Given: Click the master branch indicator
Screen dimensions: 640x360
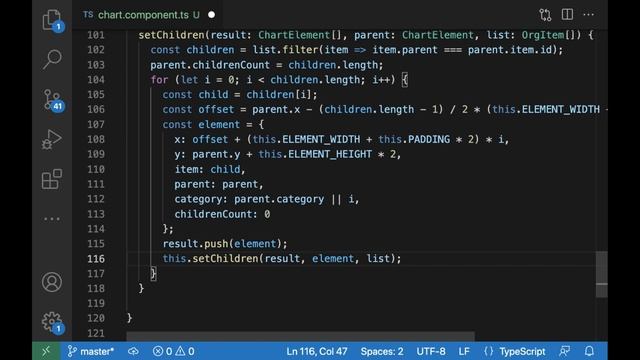Looking at the screenshot, I should tap(91, 351).
